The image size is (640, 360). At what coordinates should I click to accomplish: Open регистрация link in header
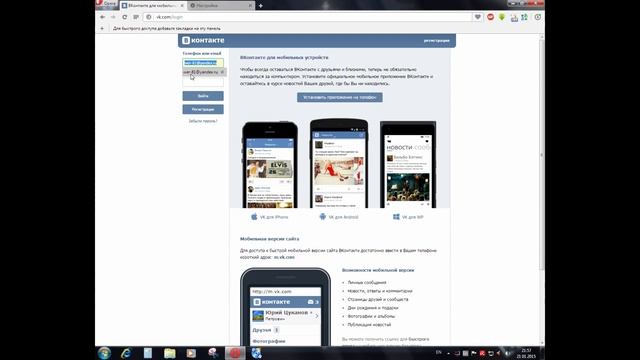(436, 40)
